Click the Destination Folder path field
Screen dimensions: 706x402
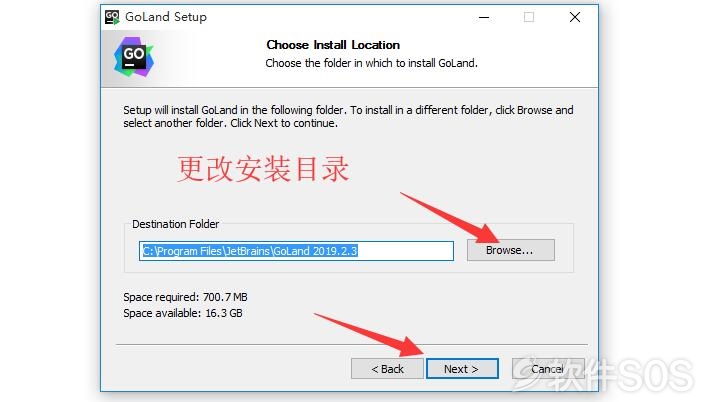point(296,251)
